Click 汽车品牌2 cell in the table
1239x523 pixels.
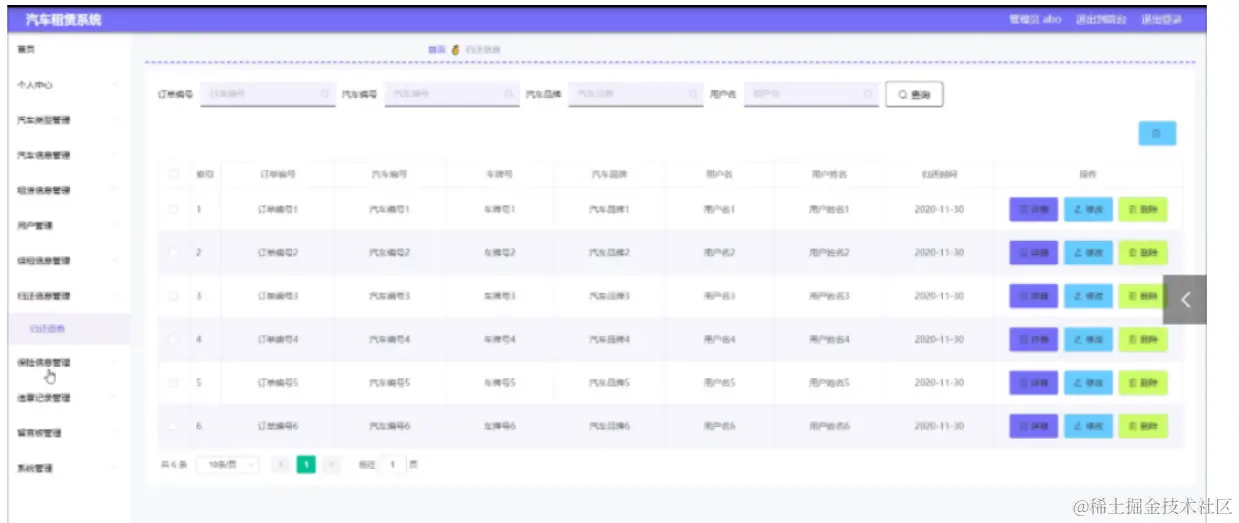609,253
